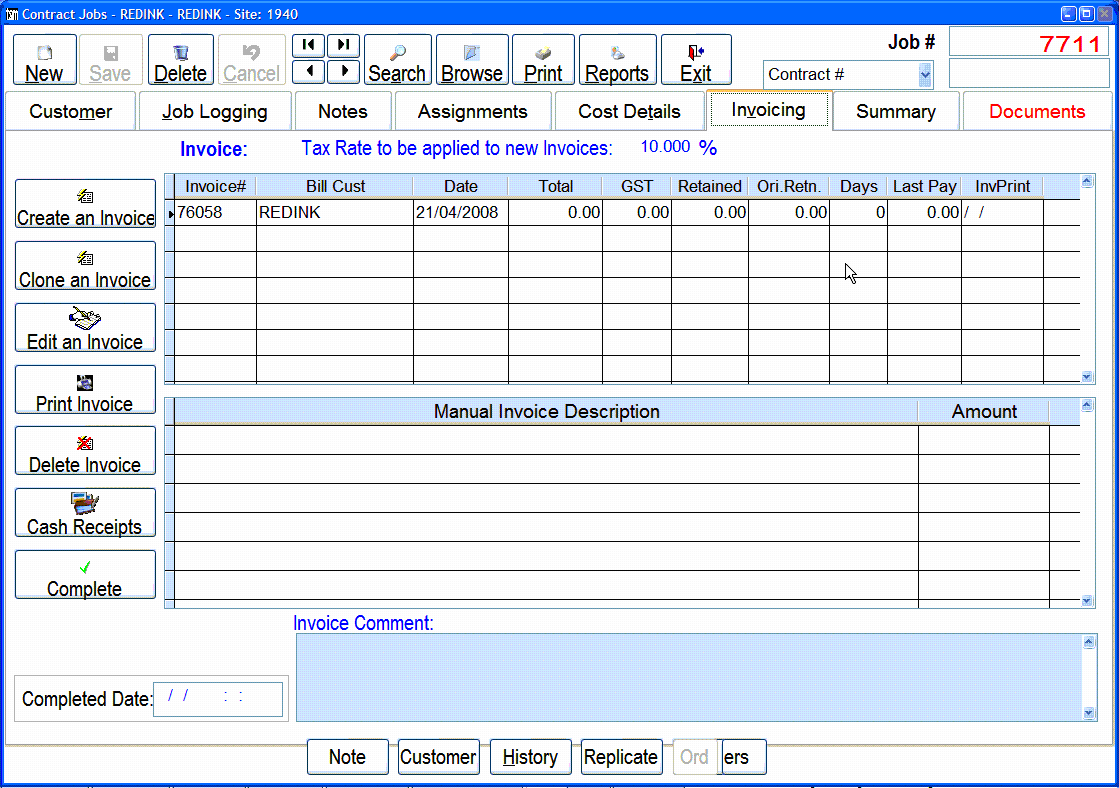This screenshot has height=788, width=1119.
Task: Click the Completed Date field
Action: point(217,699)
